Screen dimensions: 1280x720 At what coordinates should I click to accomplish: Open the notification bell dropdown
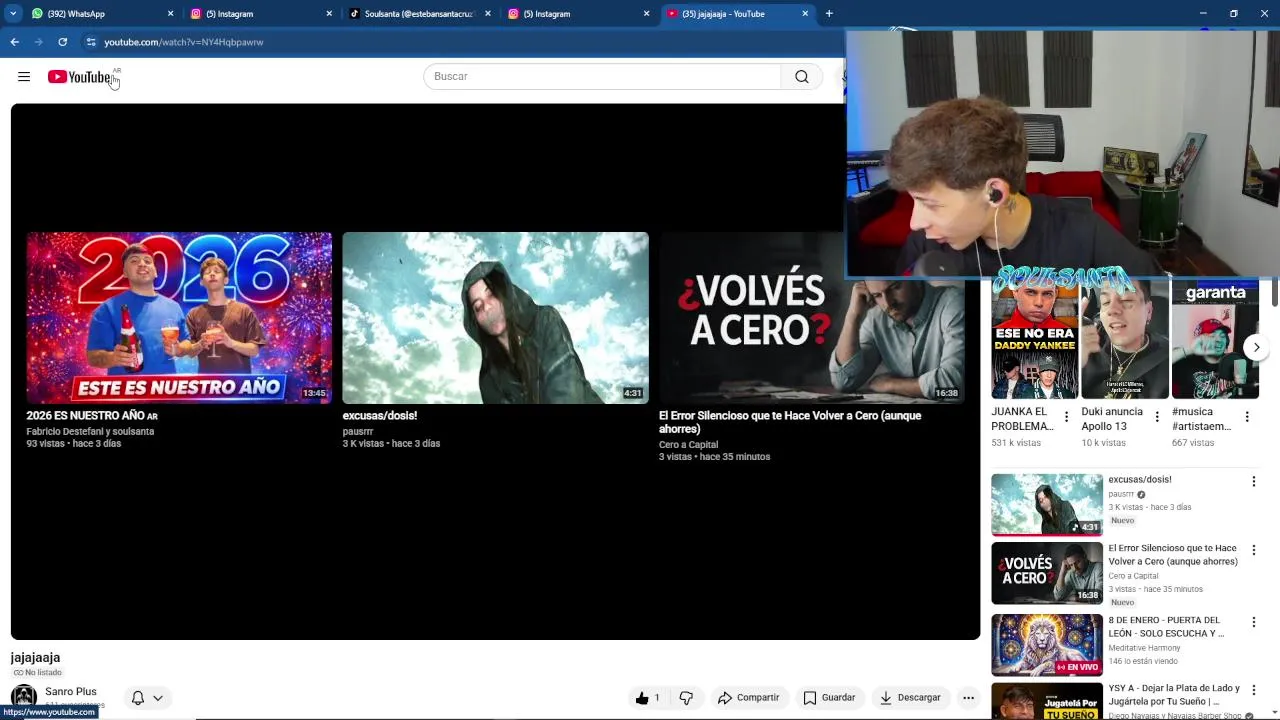[x=147, y=698]
